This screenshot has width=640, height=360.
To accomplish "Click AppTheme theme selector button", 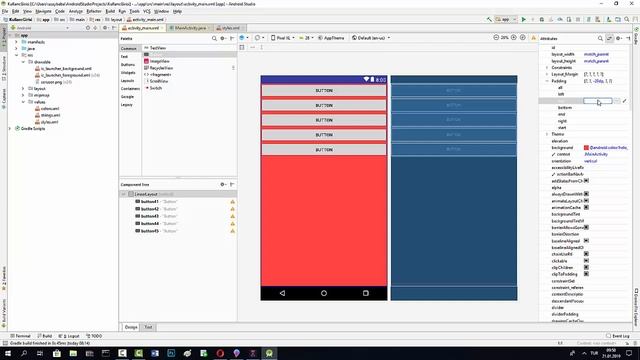I will click(x=331, y=38).
